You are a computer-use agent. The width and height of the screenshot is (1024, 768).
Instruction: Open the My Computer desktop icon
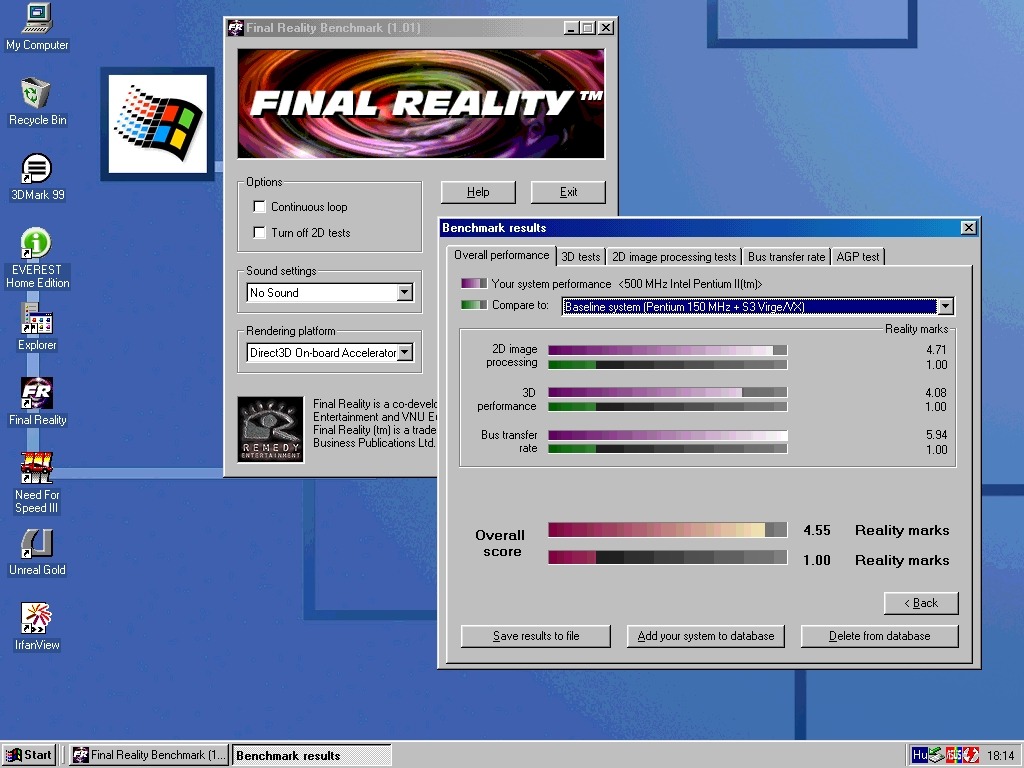click(x=37, y=26)
